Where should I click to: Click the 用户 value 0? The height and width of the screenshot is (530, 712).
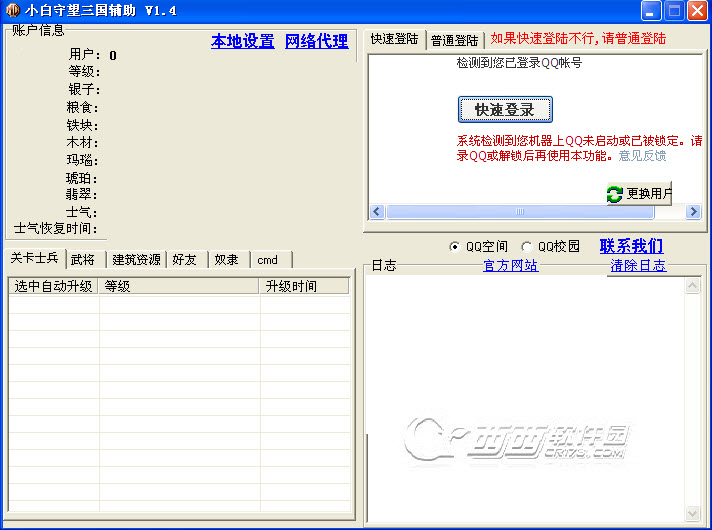113,55
